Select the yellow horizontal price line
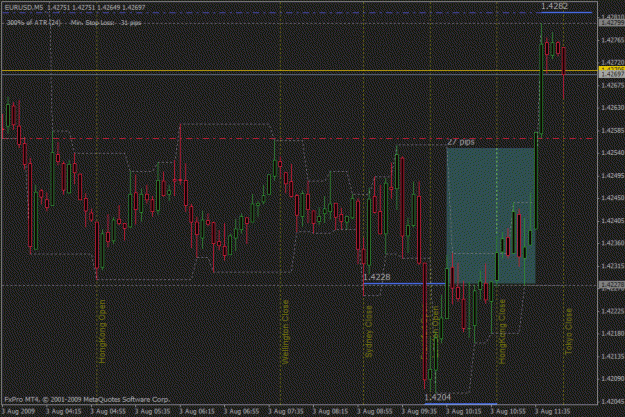This screenshot has height=417, width=625. (x=299, y=71)
